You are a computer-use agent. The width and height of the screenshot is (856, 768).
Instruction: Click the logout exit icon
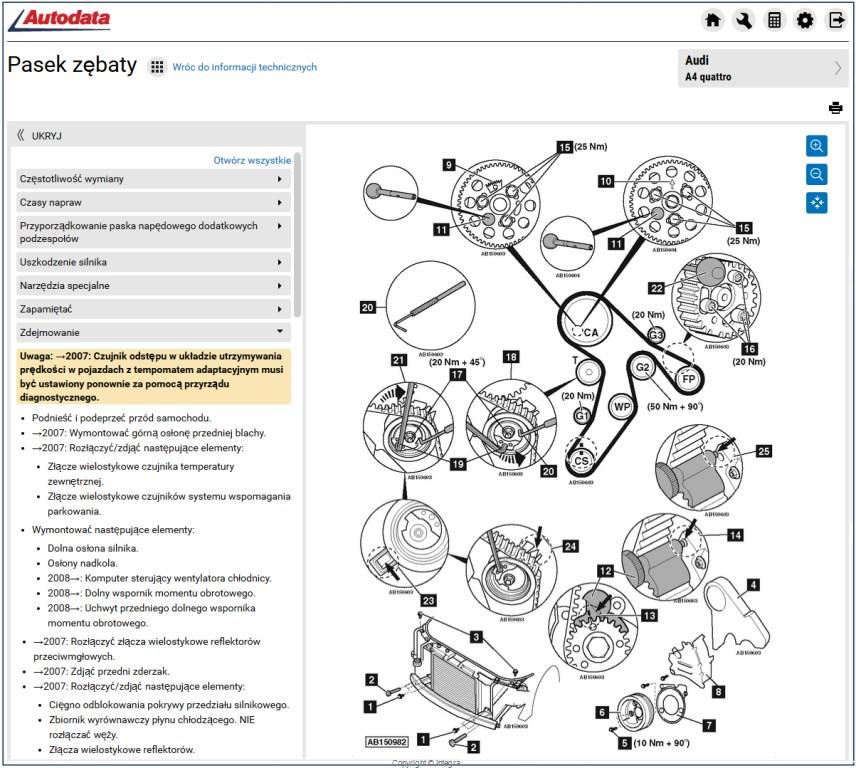[836, 20]
